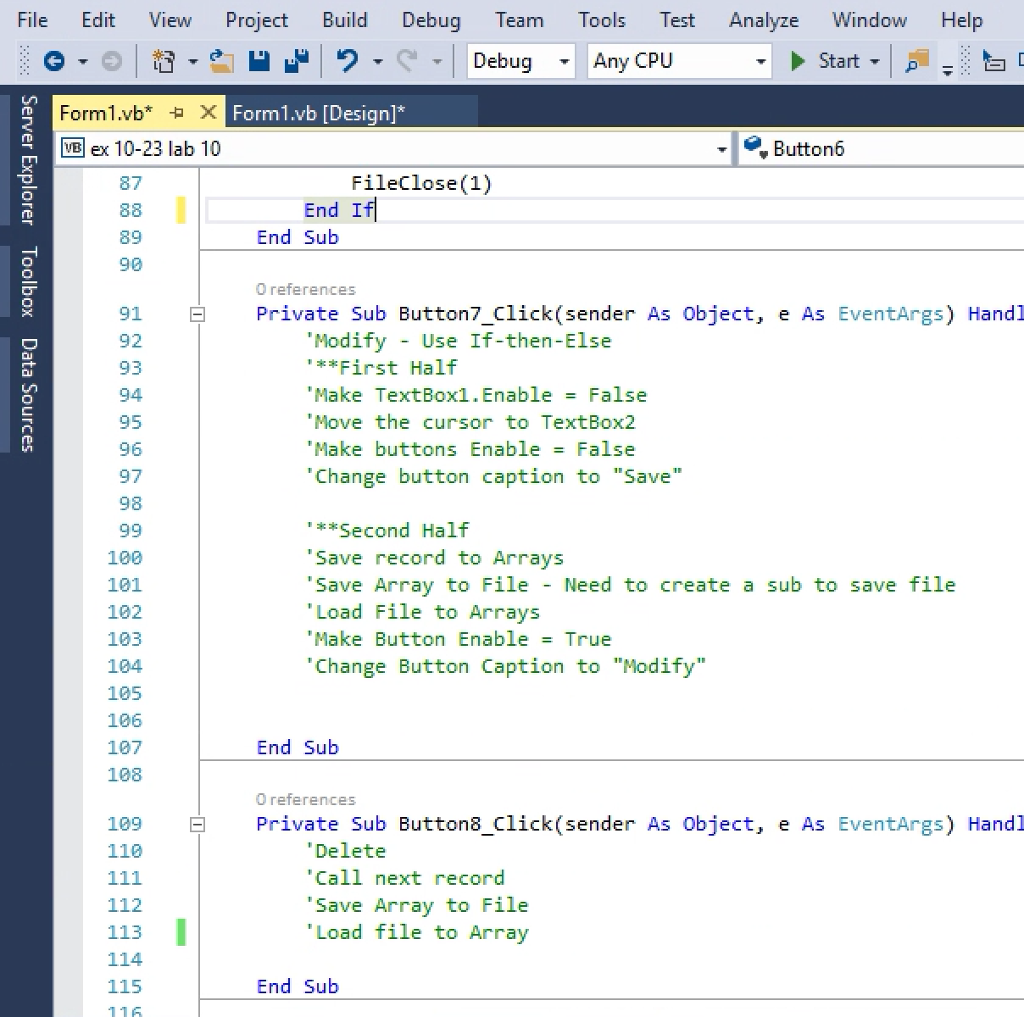Image resolution: width=1024 pixels, height=1017 pixels.
Task: Click the Navigate Backward arrow icon
Action: coord(54,62)
